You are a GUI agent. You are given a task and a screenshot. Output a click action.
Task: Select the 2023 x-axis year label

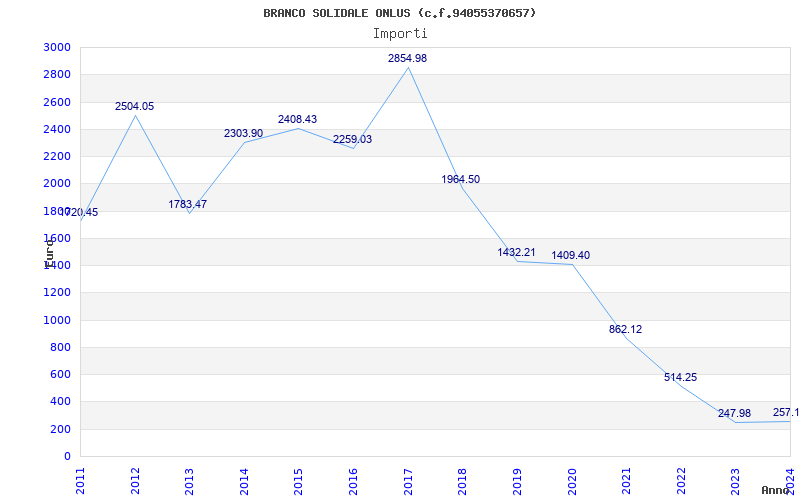click(735, 481)
